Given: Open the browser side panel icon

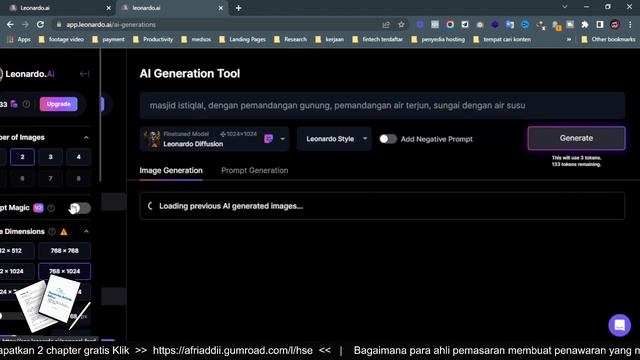Looking at the screenshot, I should (x=600, y=24).
